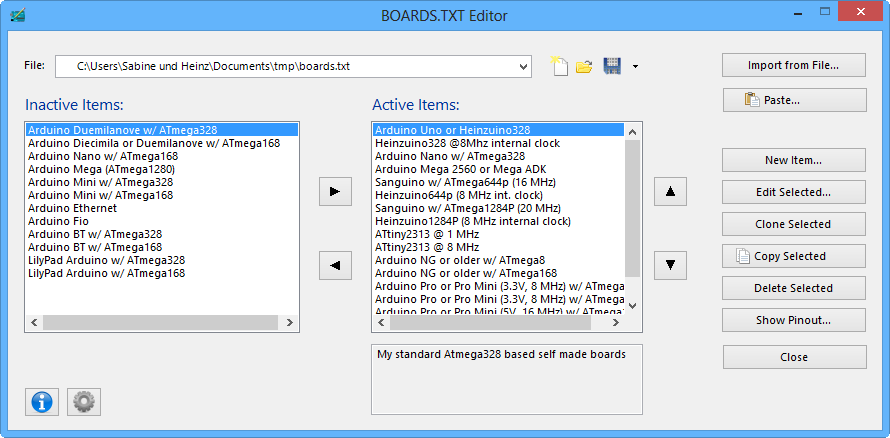This screenshot has width=890, height=438.
Task: Click Active list horizontal scroll right arrow
Action: tap(616, 323)
